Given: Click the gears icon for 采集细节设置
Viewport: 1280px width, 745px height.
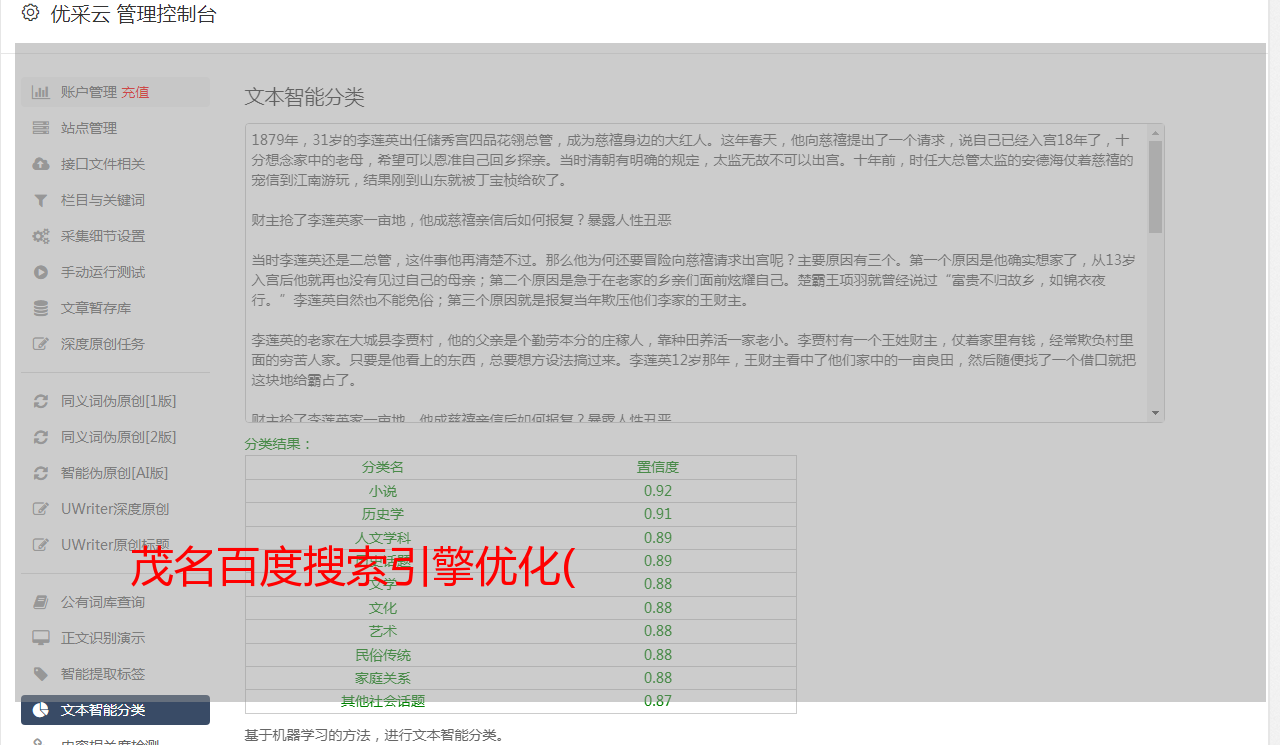Looking at the screenshot, I should coord(41,236).
